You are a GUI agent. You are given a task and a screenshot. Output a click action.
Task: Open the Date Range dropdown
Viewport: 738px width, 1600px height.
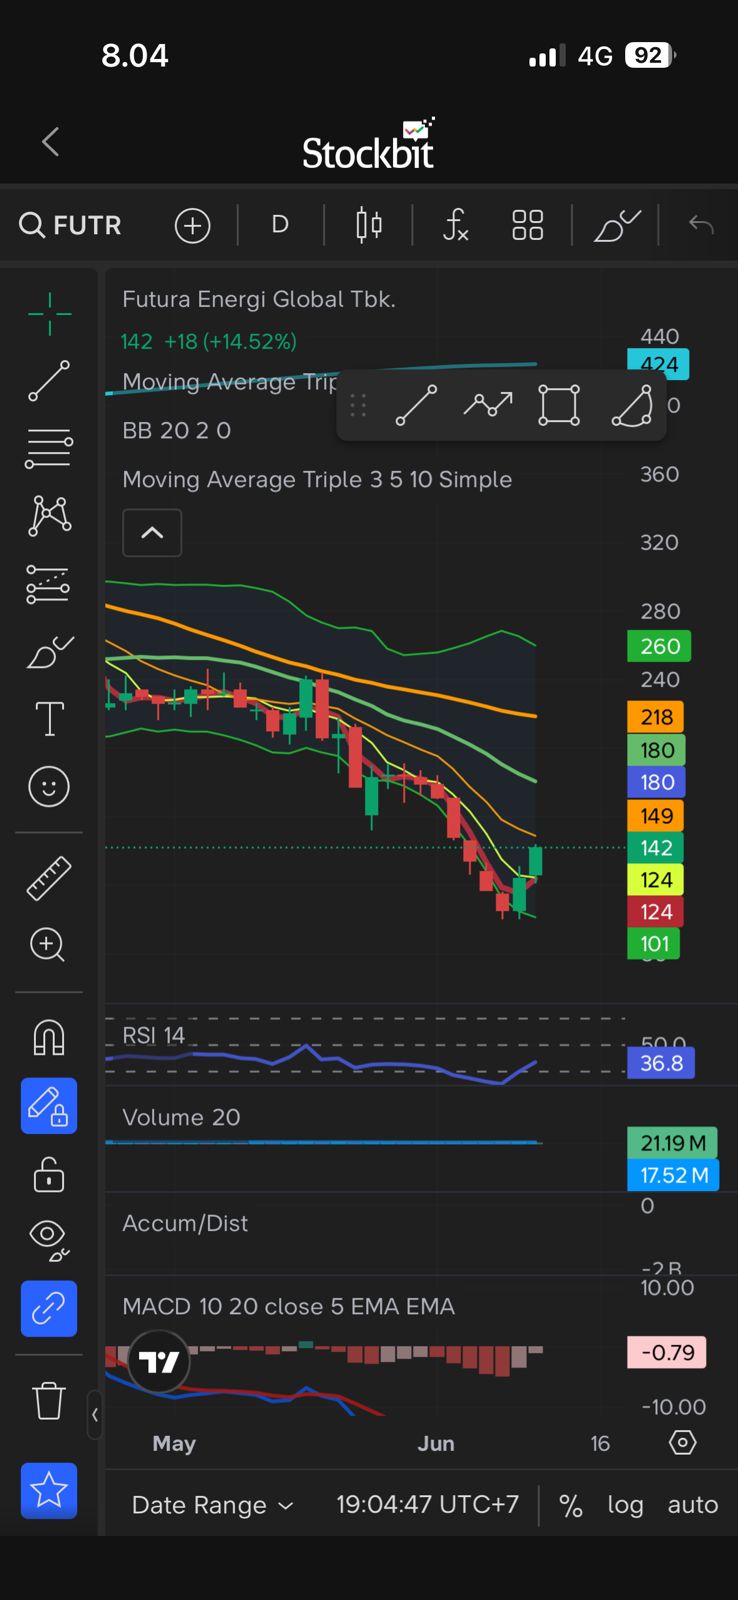(212, 1505)
